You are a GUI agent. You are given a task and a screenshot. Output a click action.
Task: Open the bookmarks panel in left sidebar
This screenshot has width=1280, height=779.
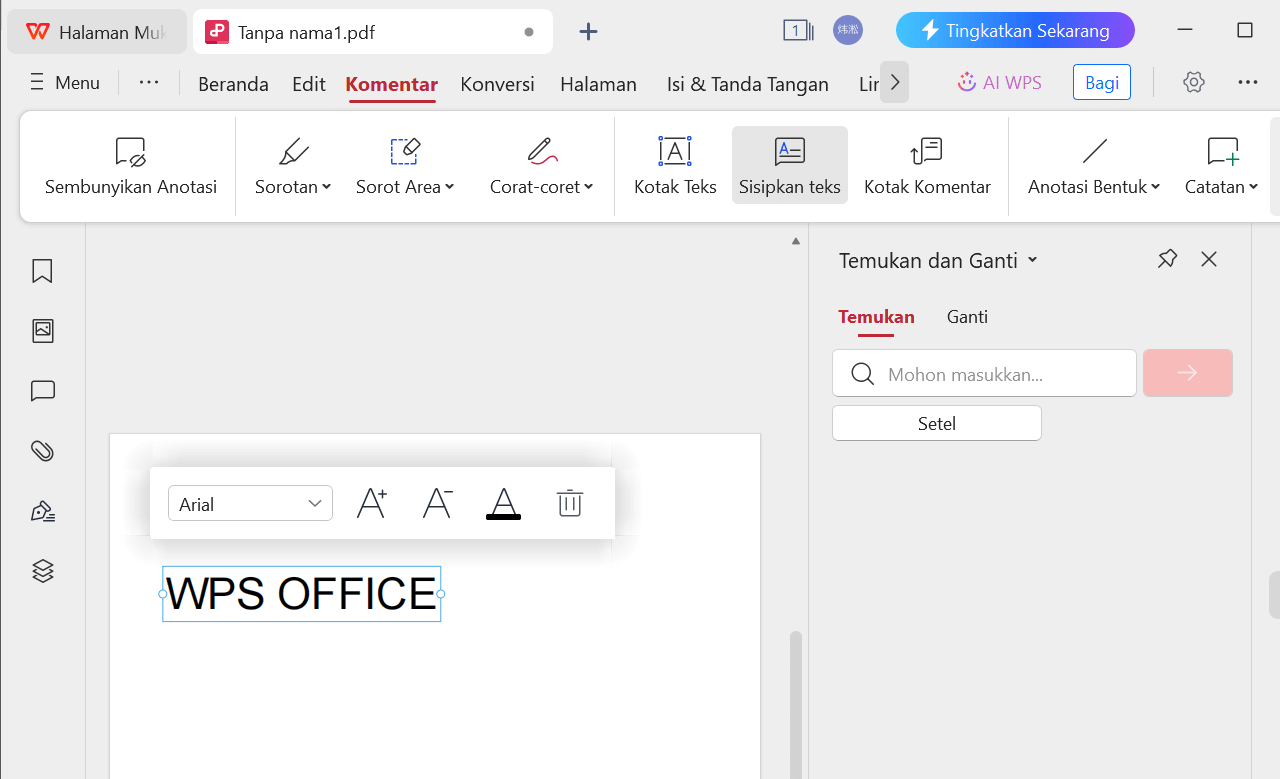tap(42, 271)
